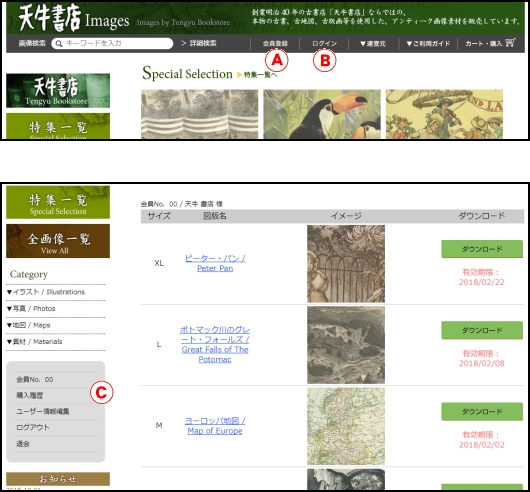
Task: Open the 会員登録 member registration link
Action: point(275,44)
